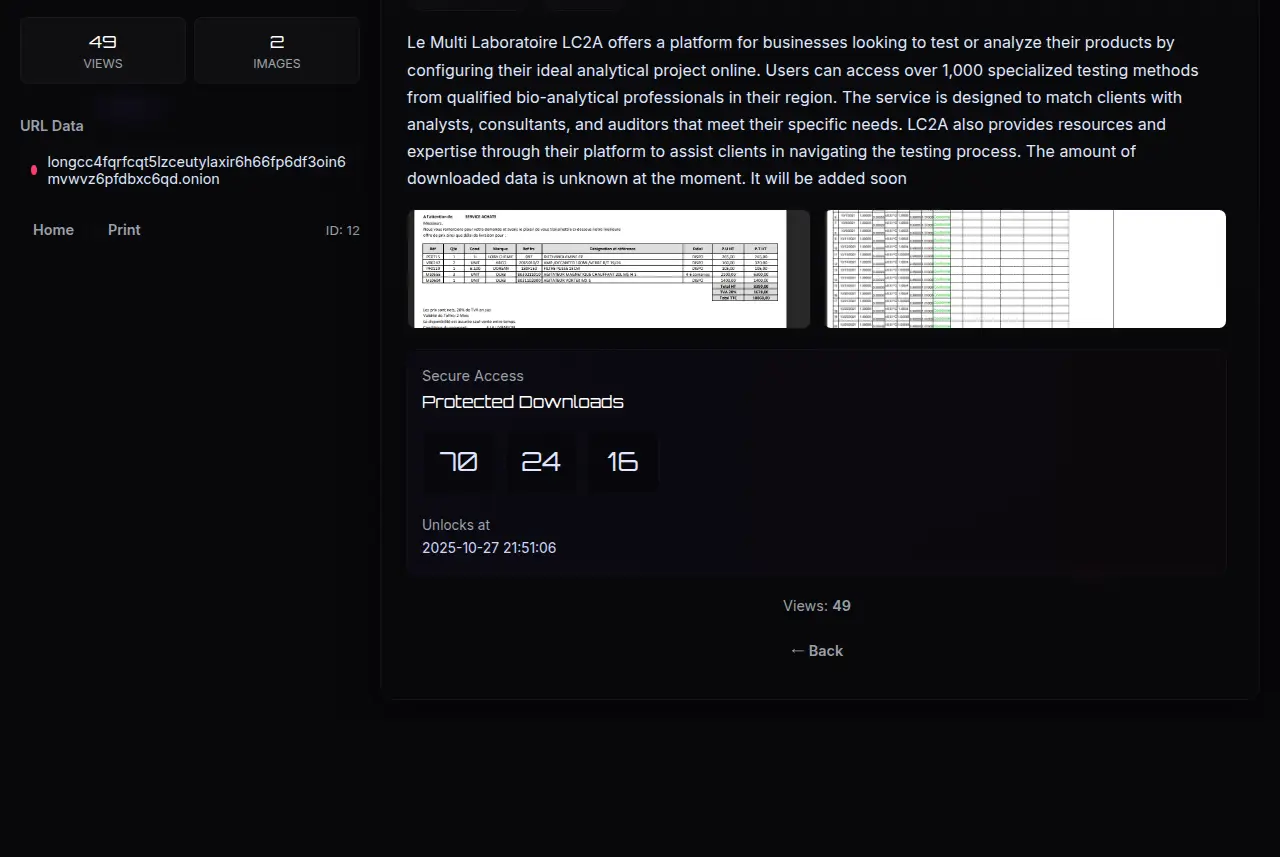Click the Unlocks at label
1280x857 pixels.
point(456,525)
